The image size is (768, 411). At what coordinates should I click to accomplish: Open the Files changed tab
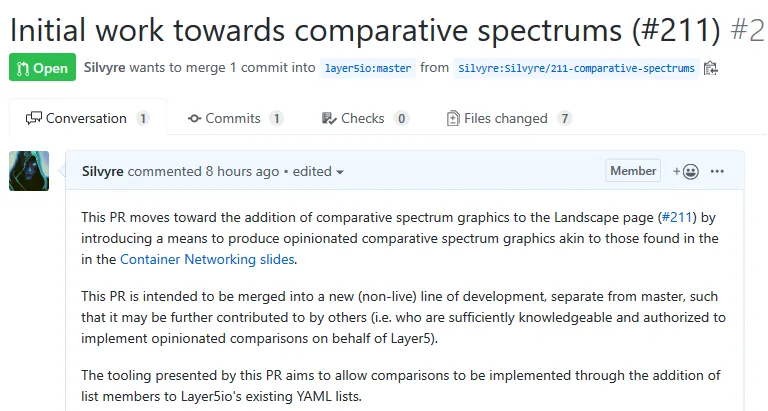[x=505, y=118]
